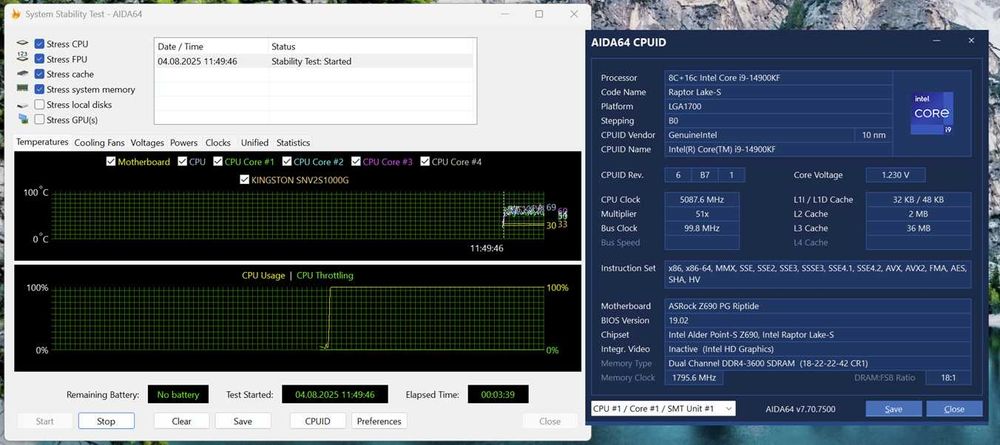The width and height of the screenshot is (1000, 445).
Task: Select the Stability Test: Started log row
Action: coord(315,61)
